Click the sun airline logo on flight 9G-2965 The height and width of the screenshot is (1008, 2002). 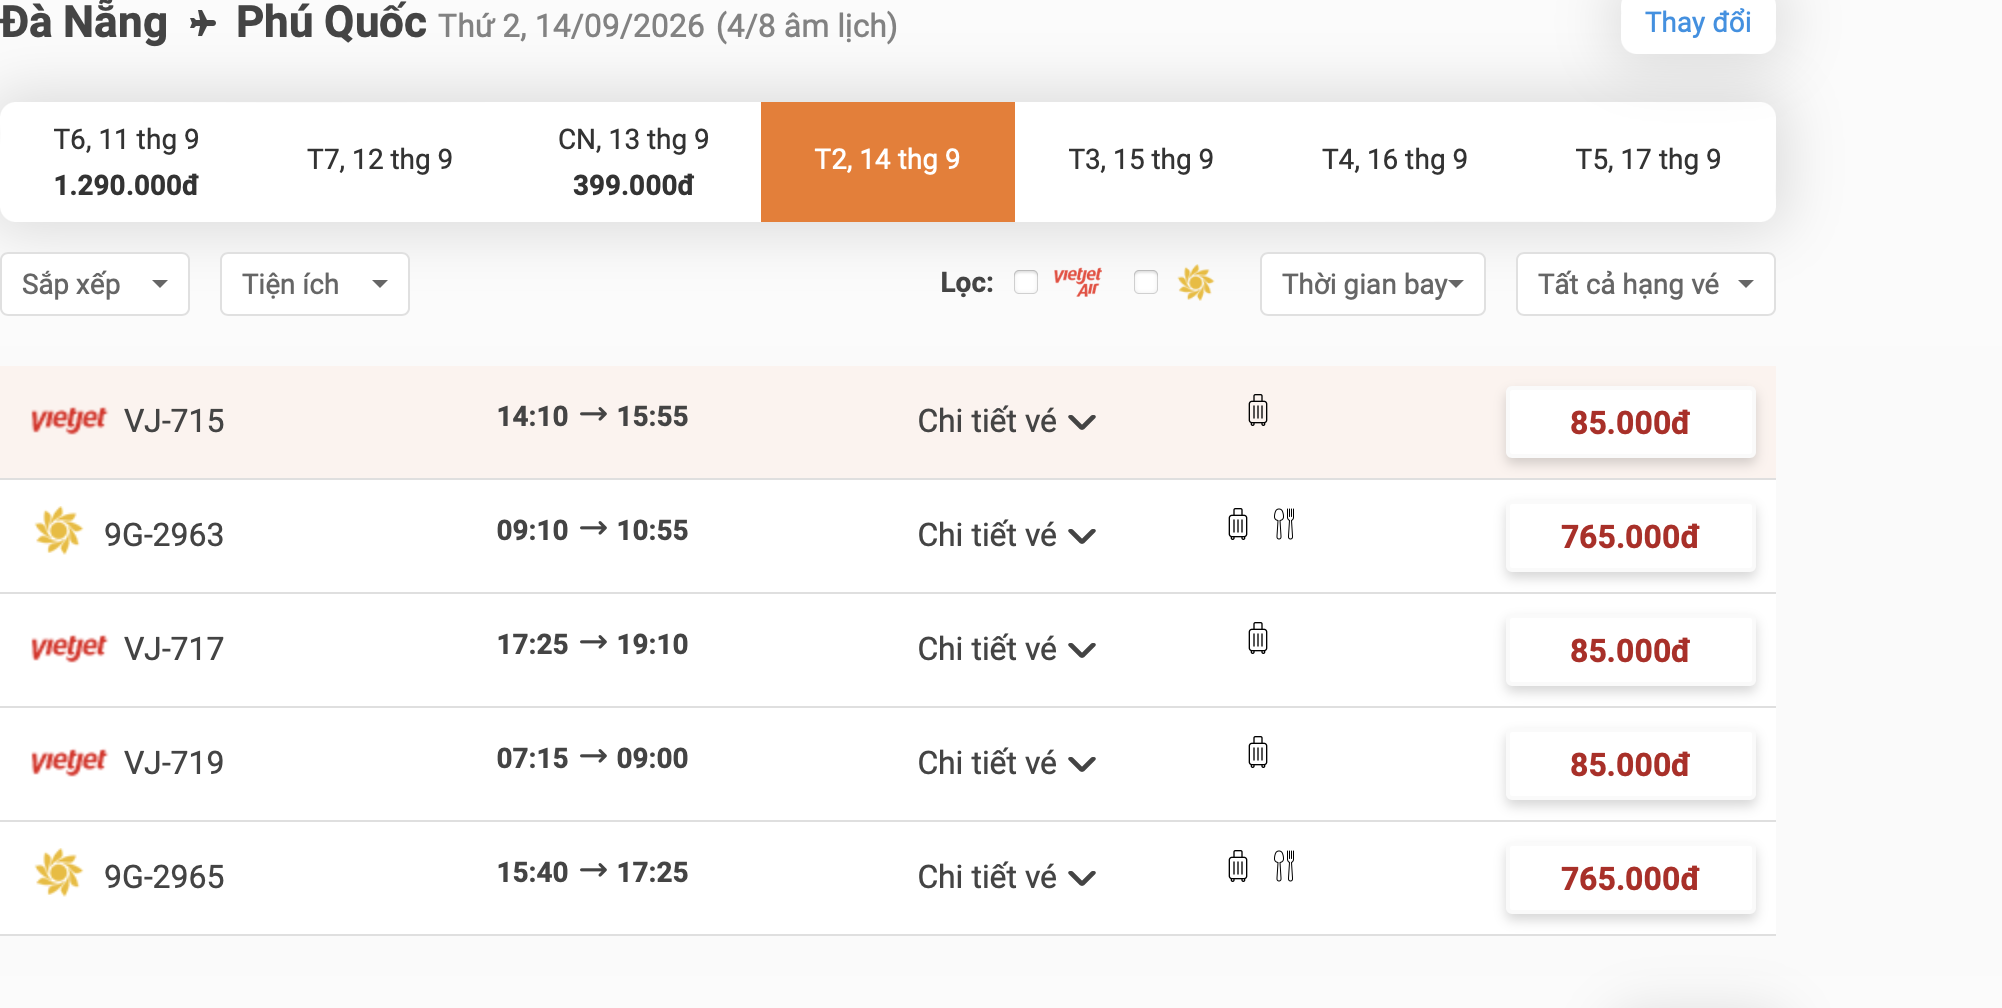(59, 872)
